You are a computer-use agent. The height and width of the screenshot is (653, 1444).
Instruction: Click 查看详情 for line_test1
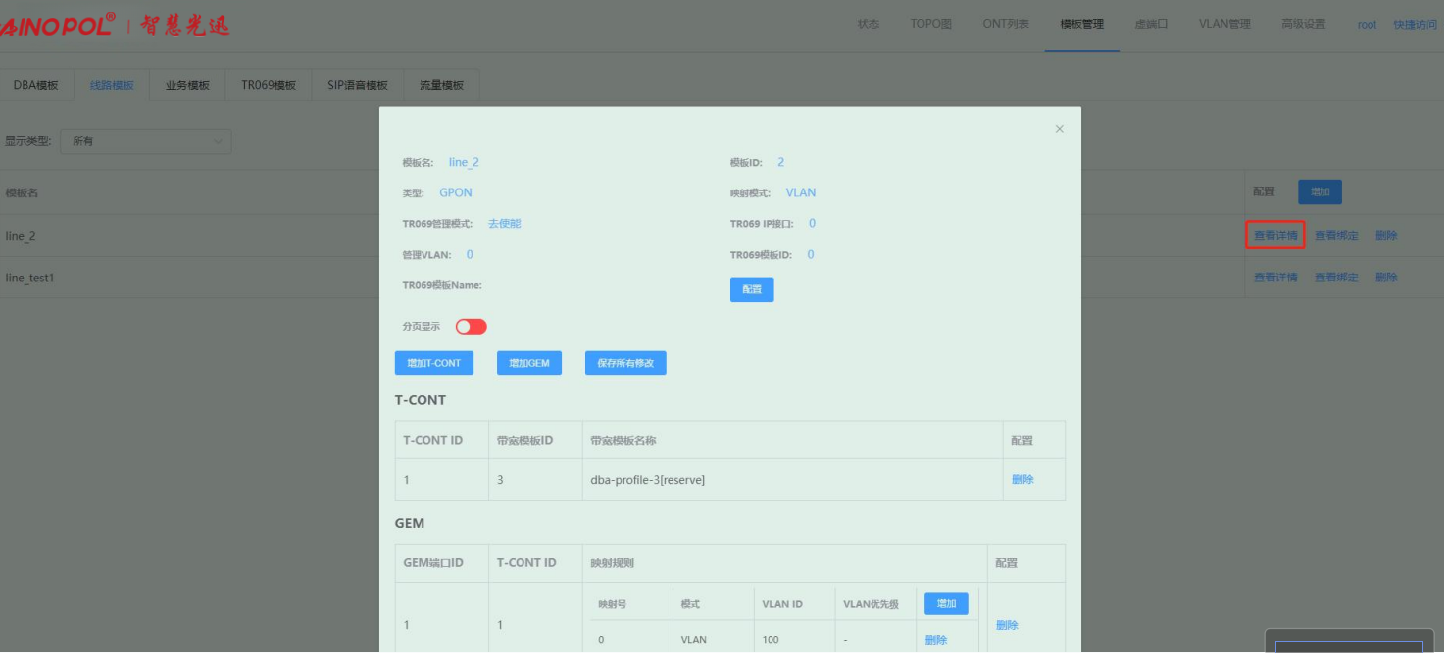click(1275, 277)
